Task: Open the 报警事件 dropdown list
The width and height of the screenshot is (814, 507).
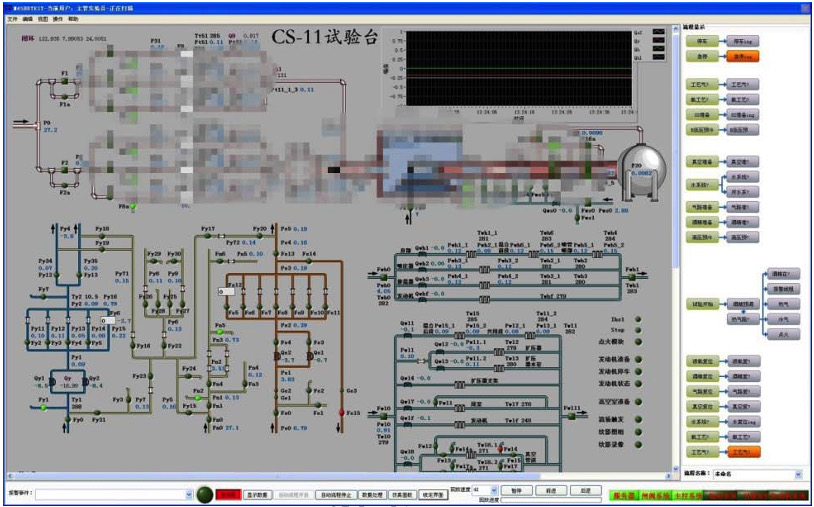Action: tap(189, 494)
